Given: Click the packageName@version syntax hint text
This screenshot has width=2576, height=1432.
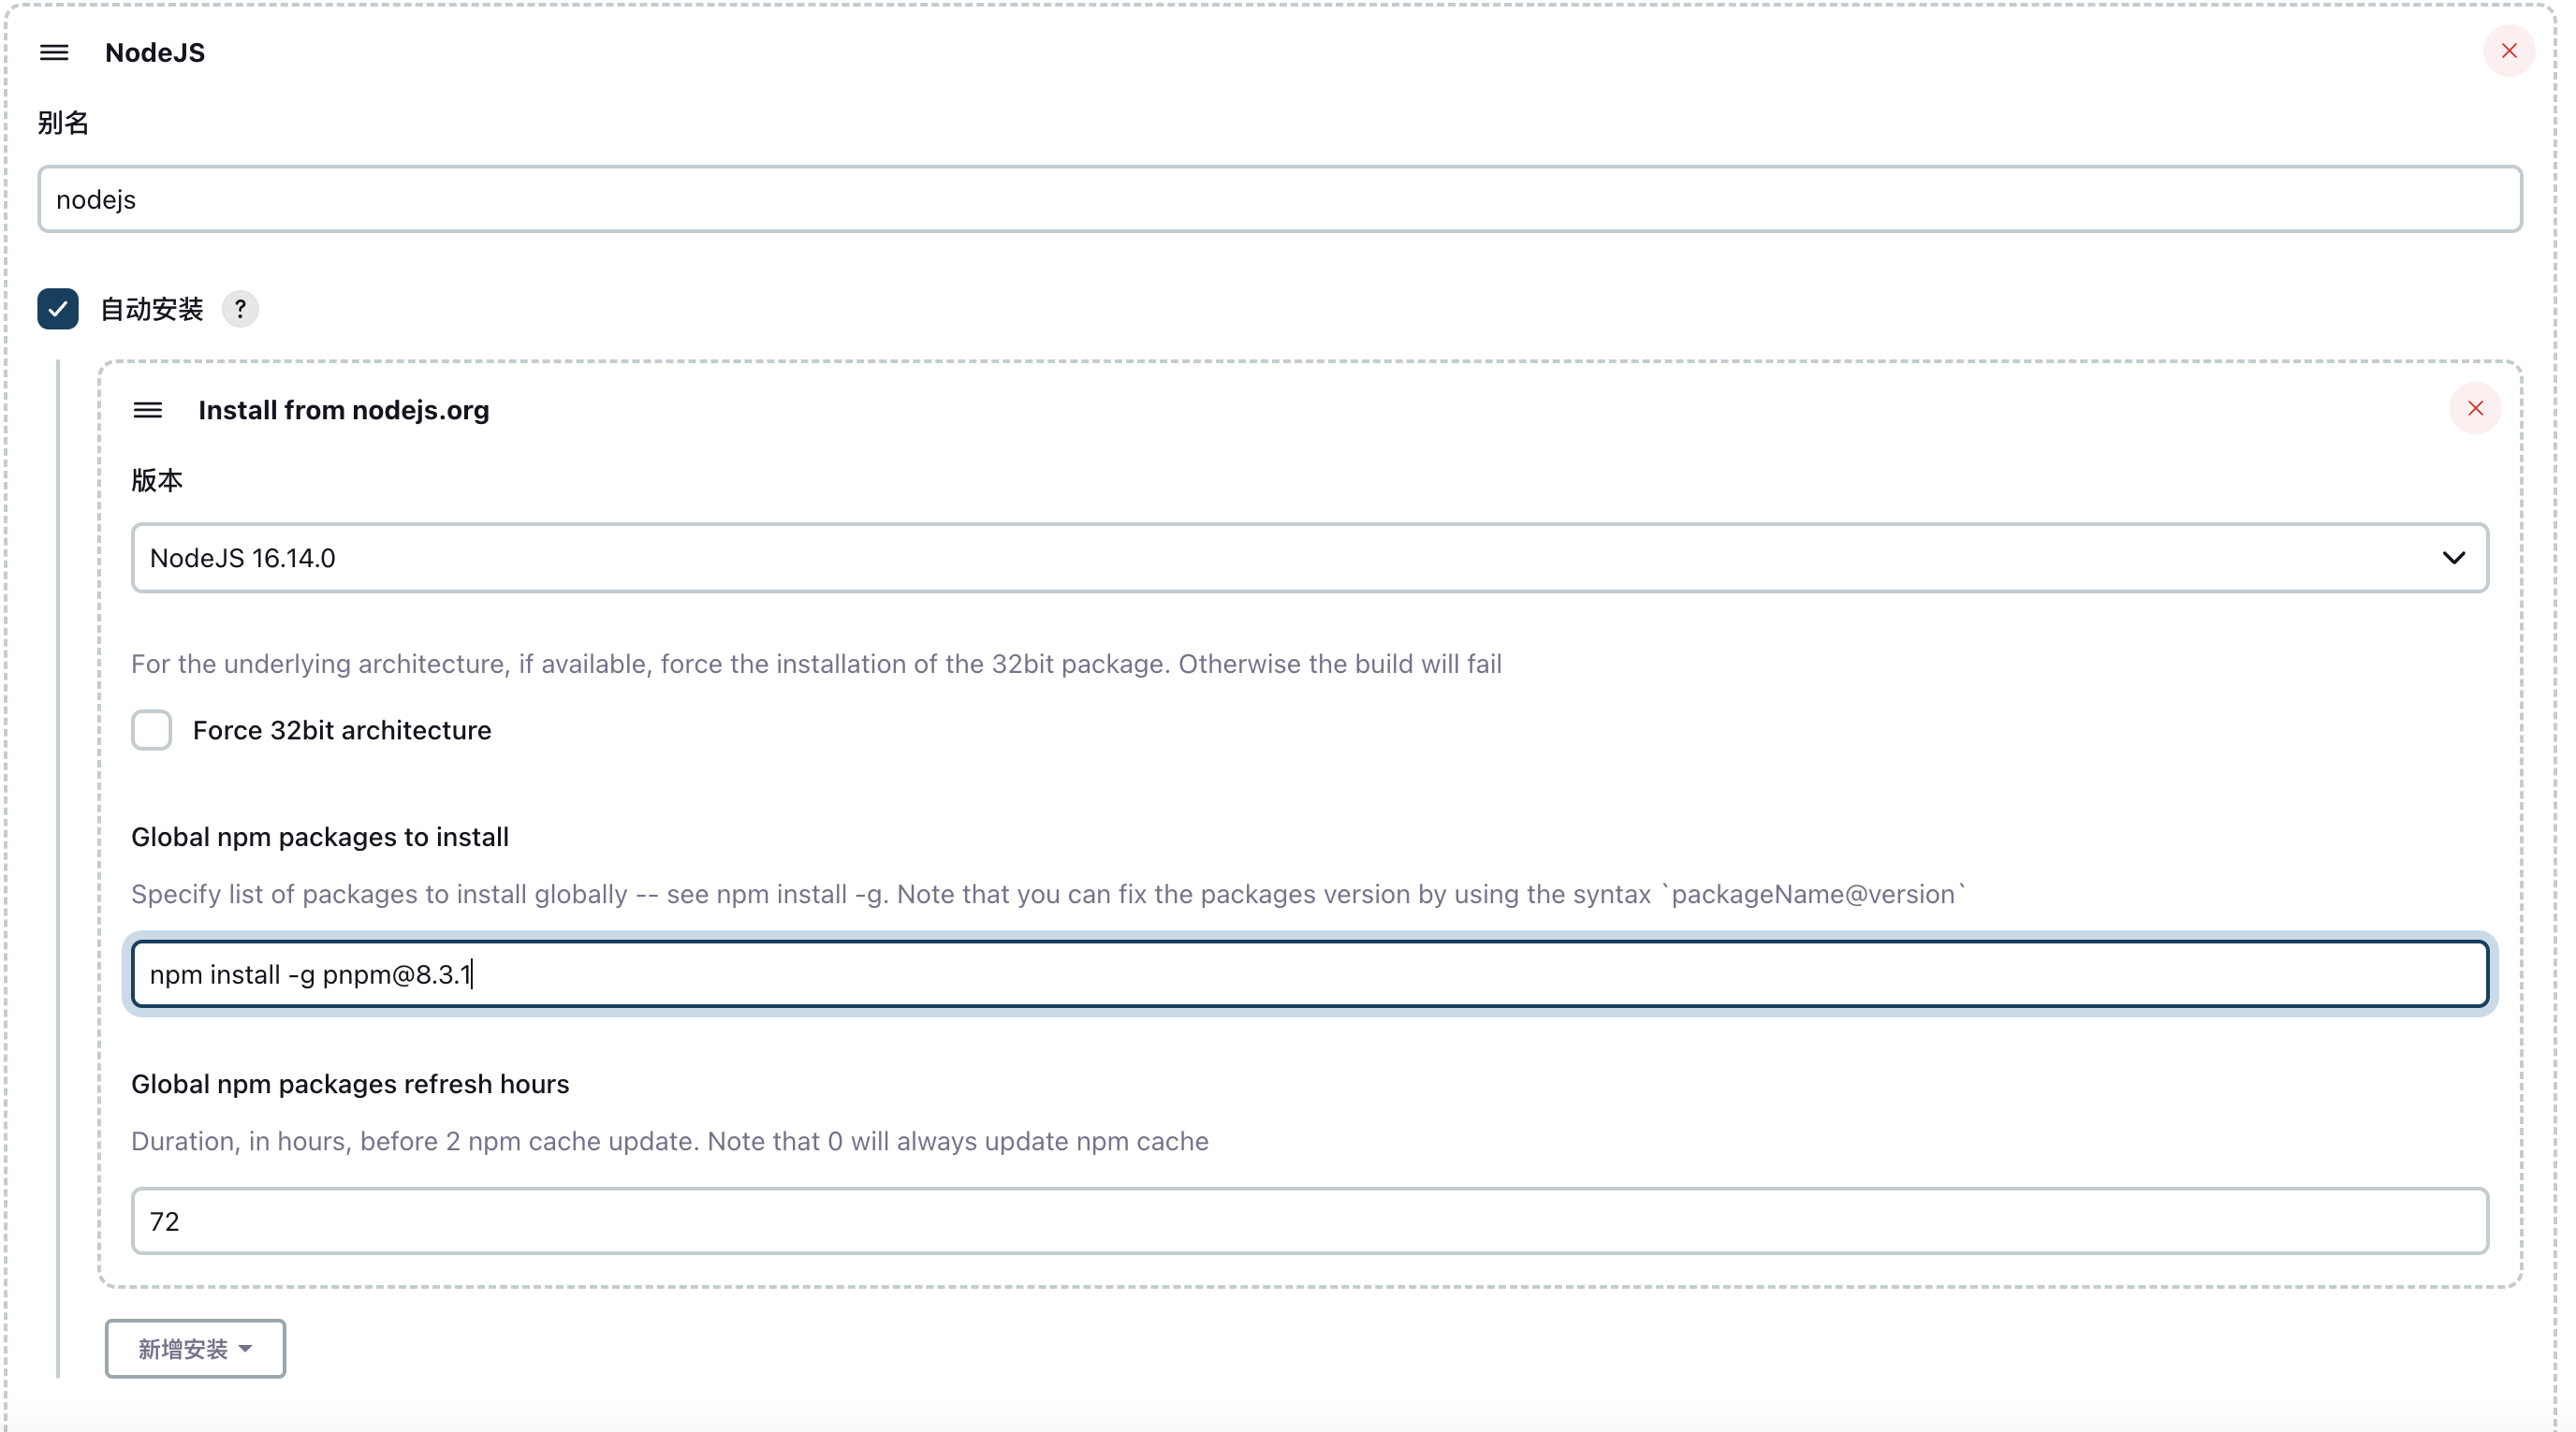Looking at the screenshot, I should point(1048,894).
